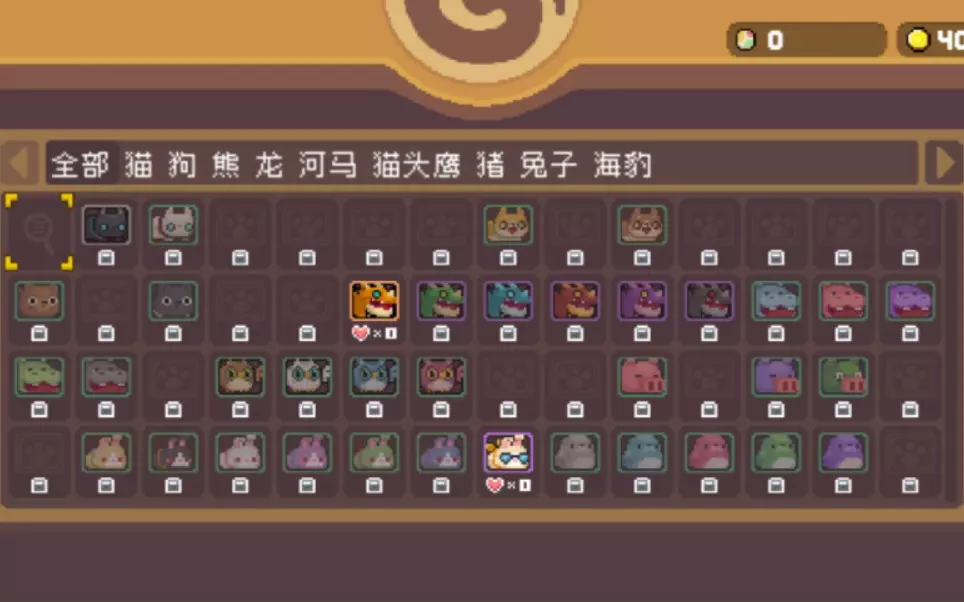Open the 兔子 tab

(548, 165)
